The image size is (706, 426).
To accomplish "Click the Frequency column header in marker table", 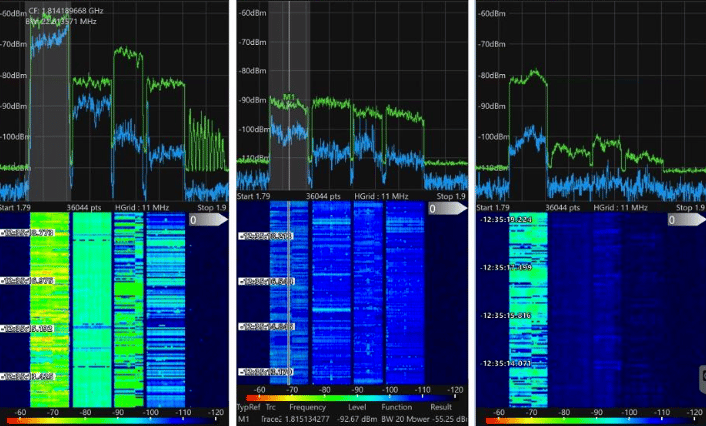I will point(308,407).
